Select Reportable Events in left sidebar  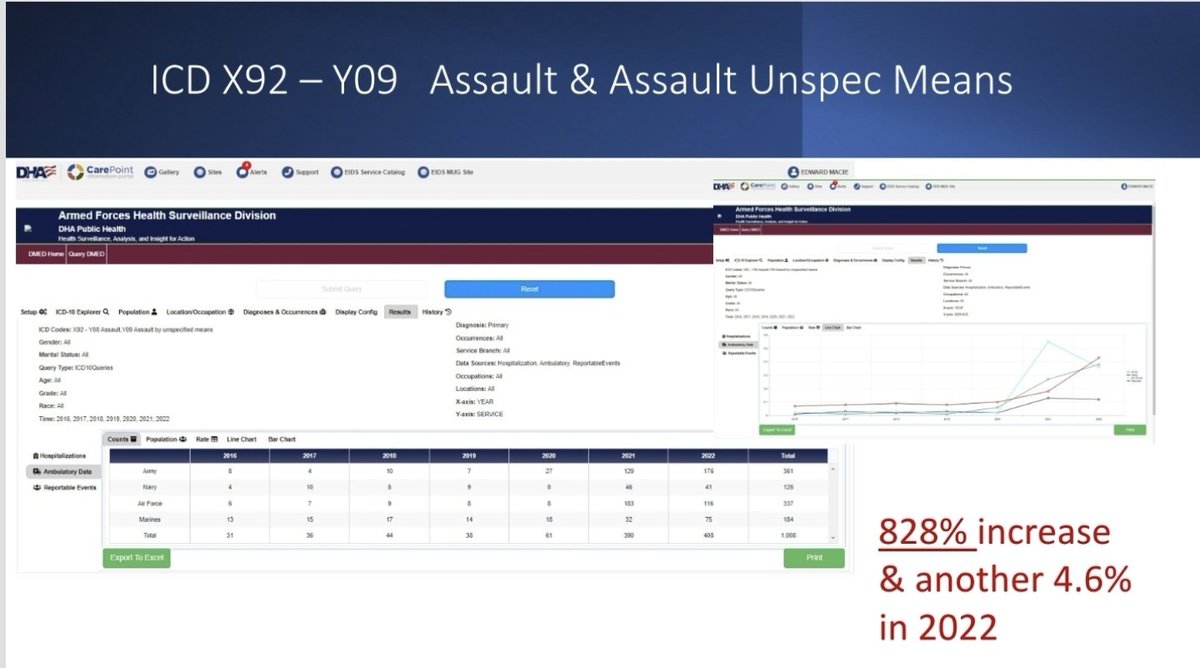(x=64, y=488)
